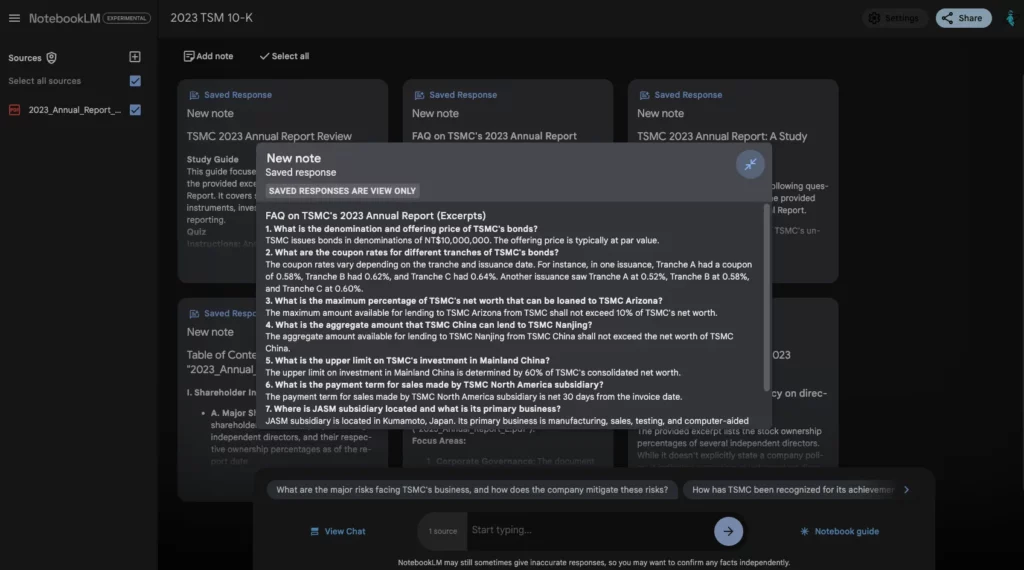Screen dimensions: 1024x570
Task: Click Add note in toolbar
Action: click(208, 56)
